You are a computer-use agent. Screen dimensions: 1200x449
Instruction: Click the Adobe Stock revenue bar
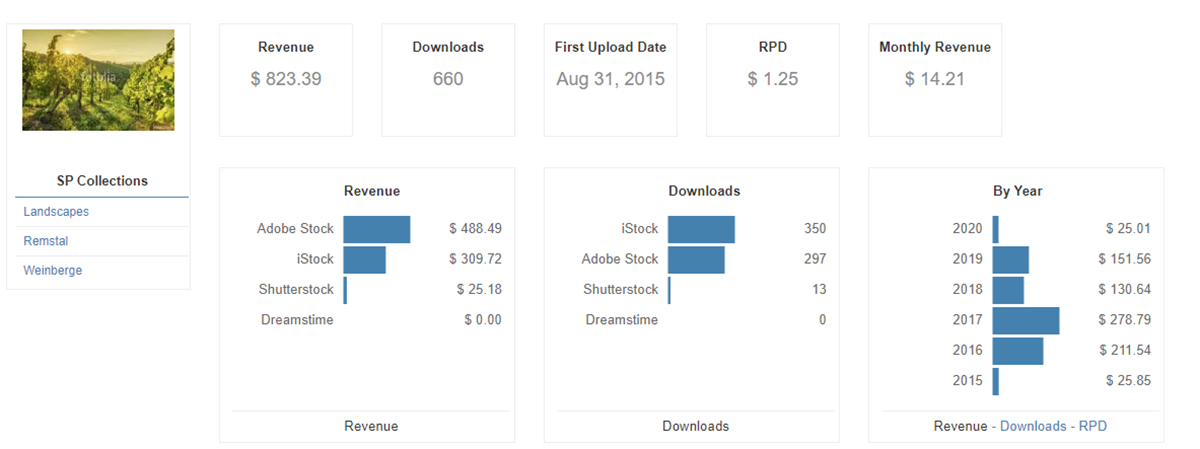(x=377, y=229)
